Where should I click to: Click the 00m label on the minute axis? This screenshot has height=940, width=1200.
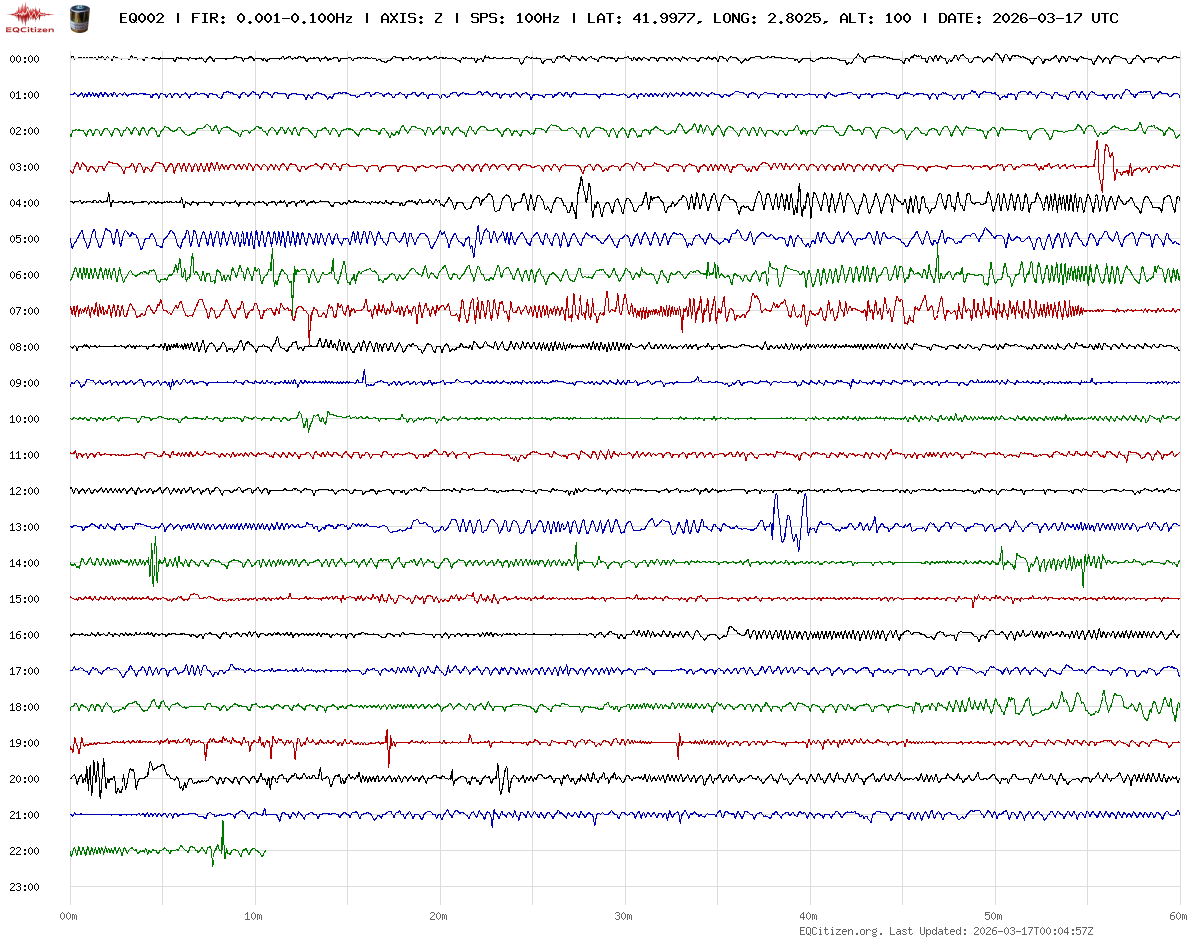[69, 915]
